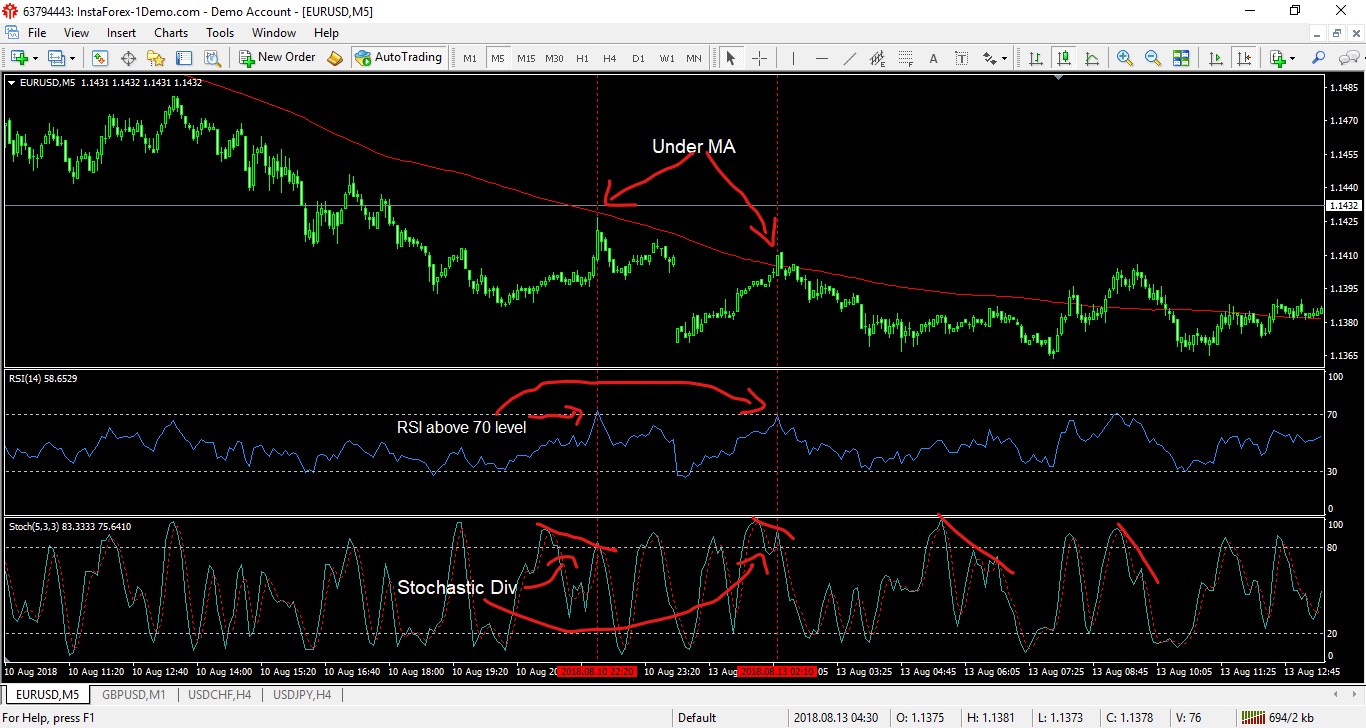Click the New Order button
Viewport: 1366px width, 728px height.
click(x=277, y=58)
